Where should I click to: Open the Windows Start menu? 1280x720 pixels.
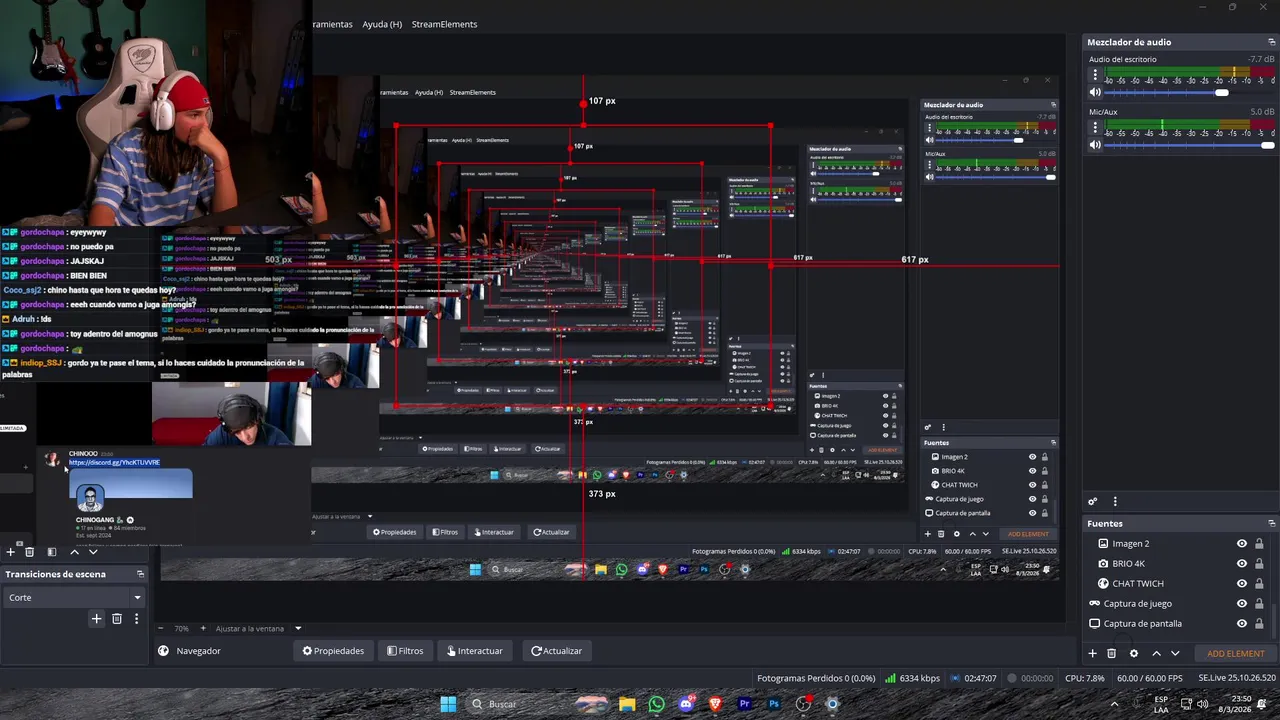click(448, 704)
